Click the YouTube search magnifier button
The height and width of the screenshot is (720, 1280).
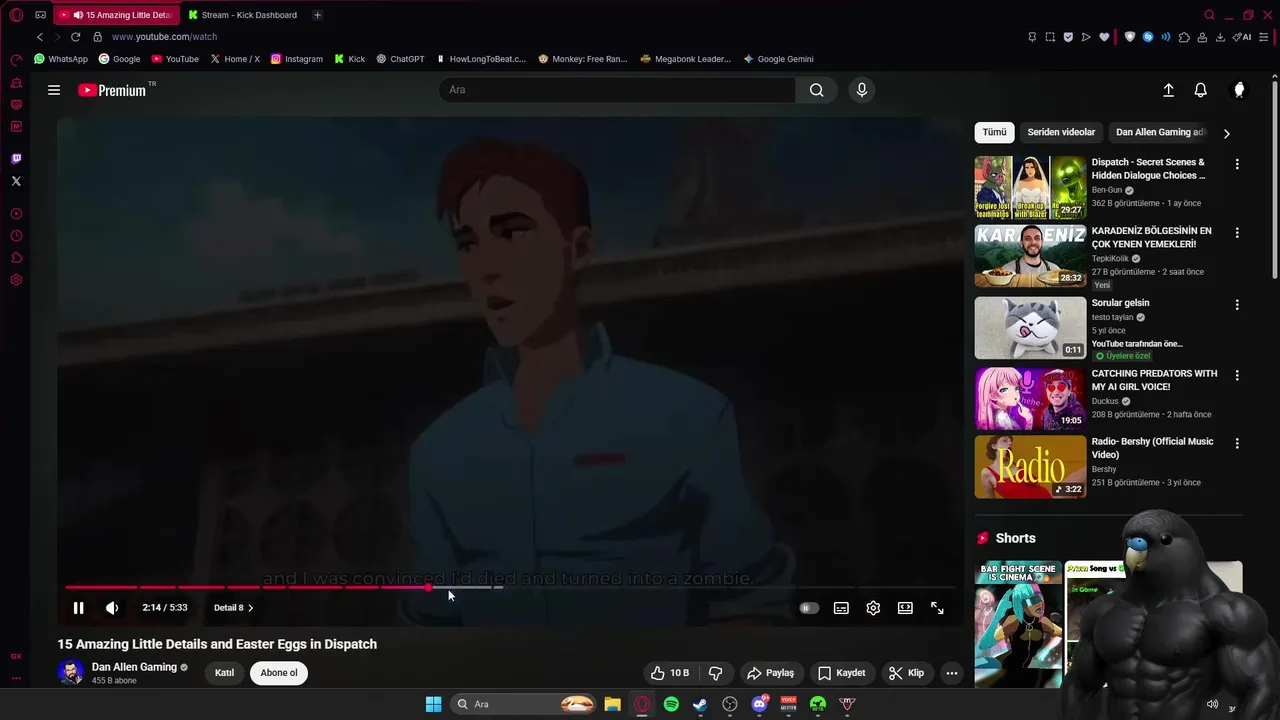pyautogui.click(x=817, y=90)
